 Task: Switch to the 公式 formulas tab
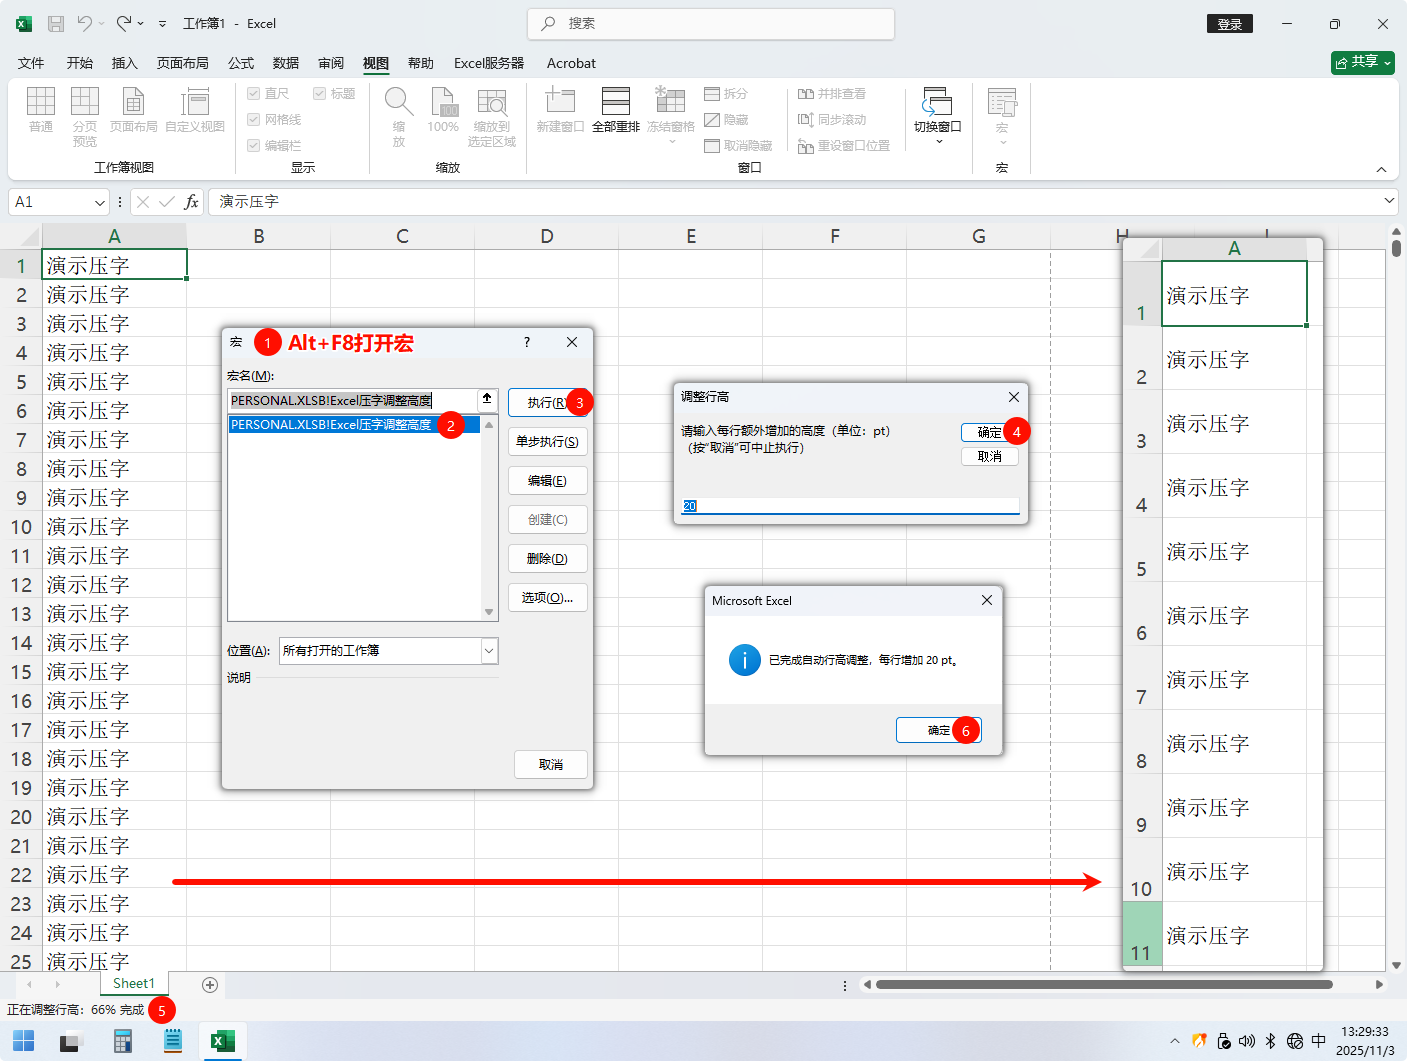tap(241, 63)
